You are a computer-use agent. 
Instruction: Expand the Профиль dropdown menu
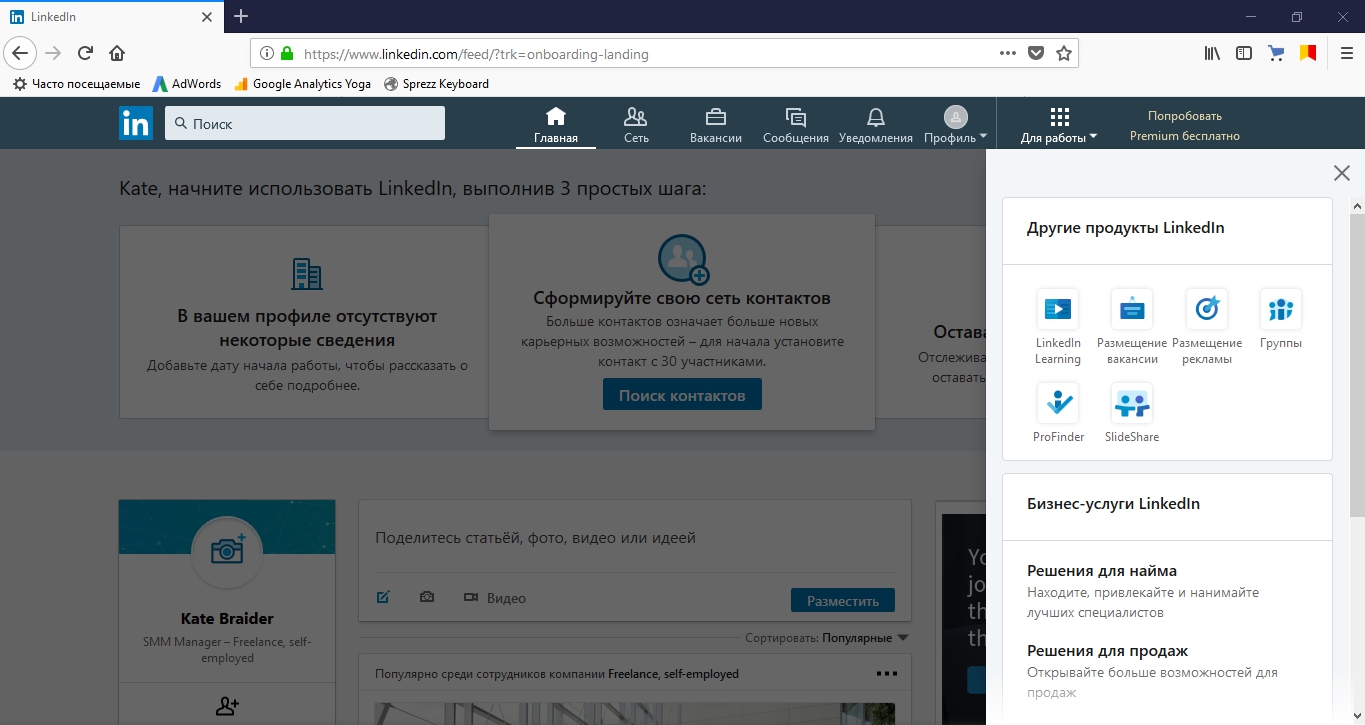(x=956, y=125)
